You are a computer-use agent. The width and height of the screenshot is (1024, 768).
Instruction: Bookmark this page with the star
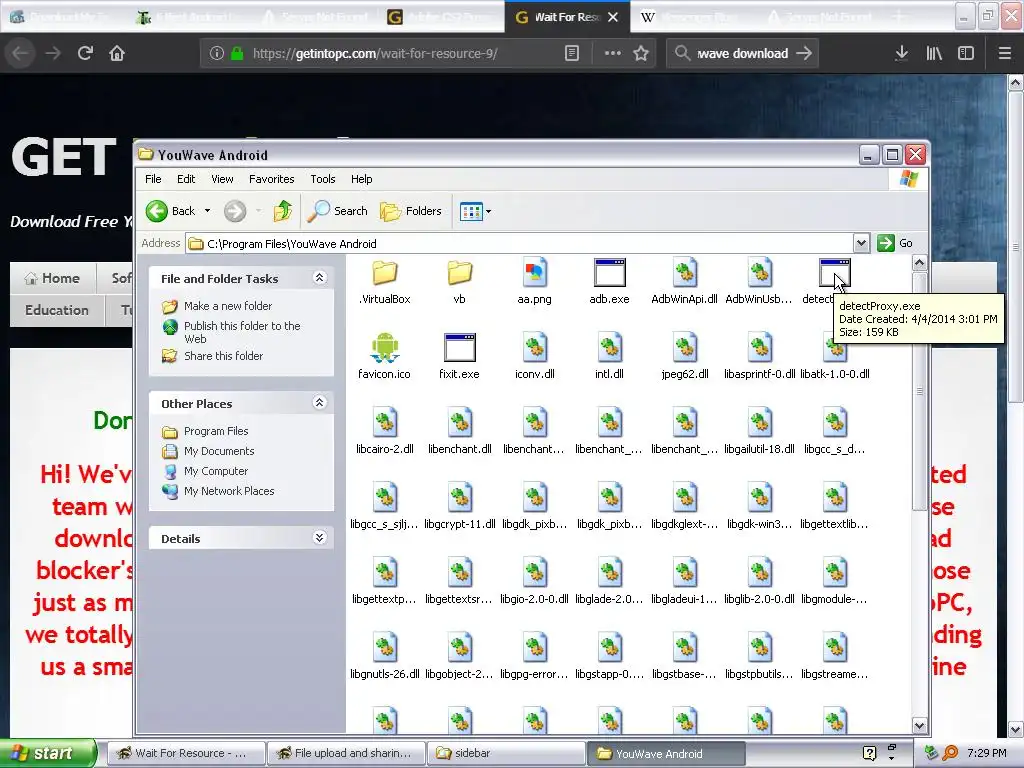(641, 53)
